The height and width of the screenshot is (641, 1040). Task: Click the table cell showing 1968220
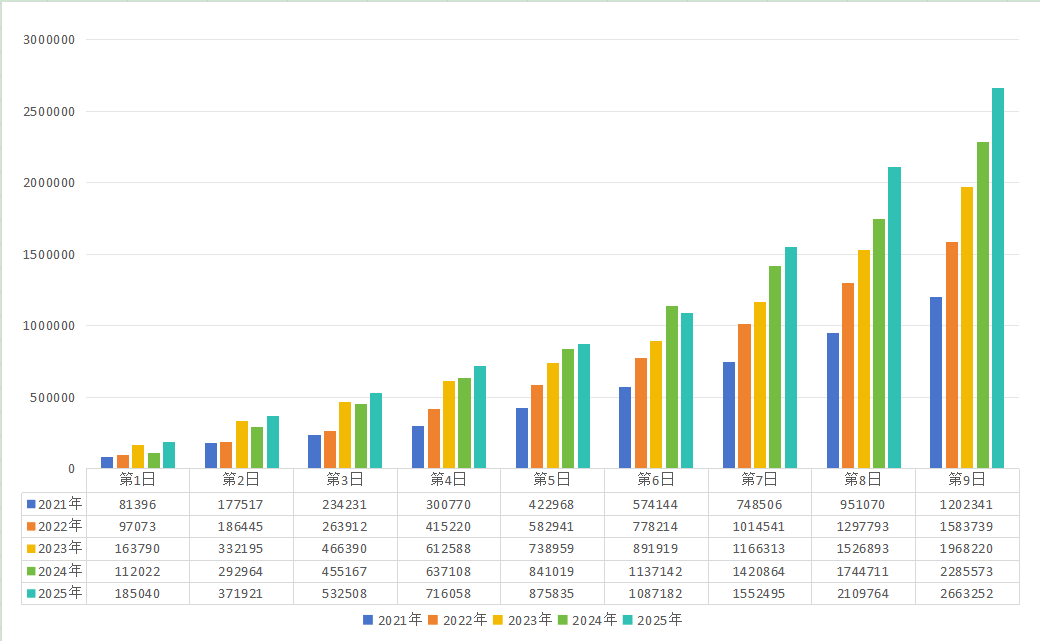pyautogui.click(x=966, y=549)
